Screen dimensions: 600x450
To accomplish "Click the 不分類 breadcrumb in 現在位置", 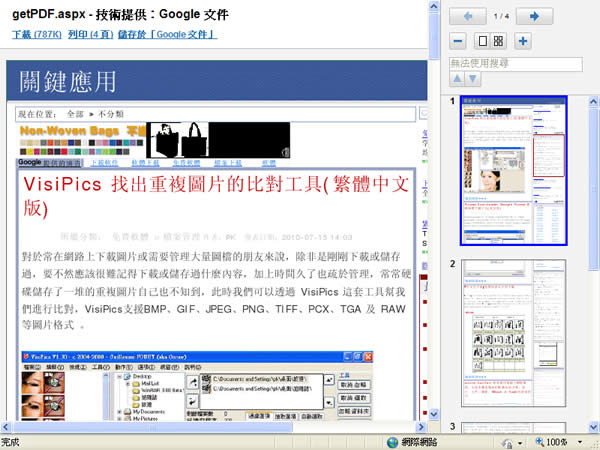I will (x=111, y=114).
